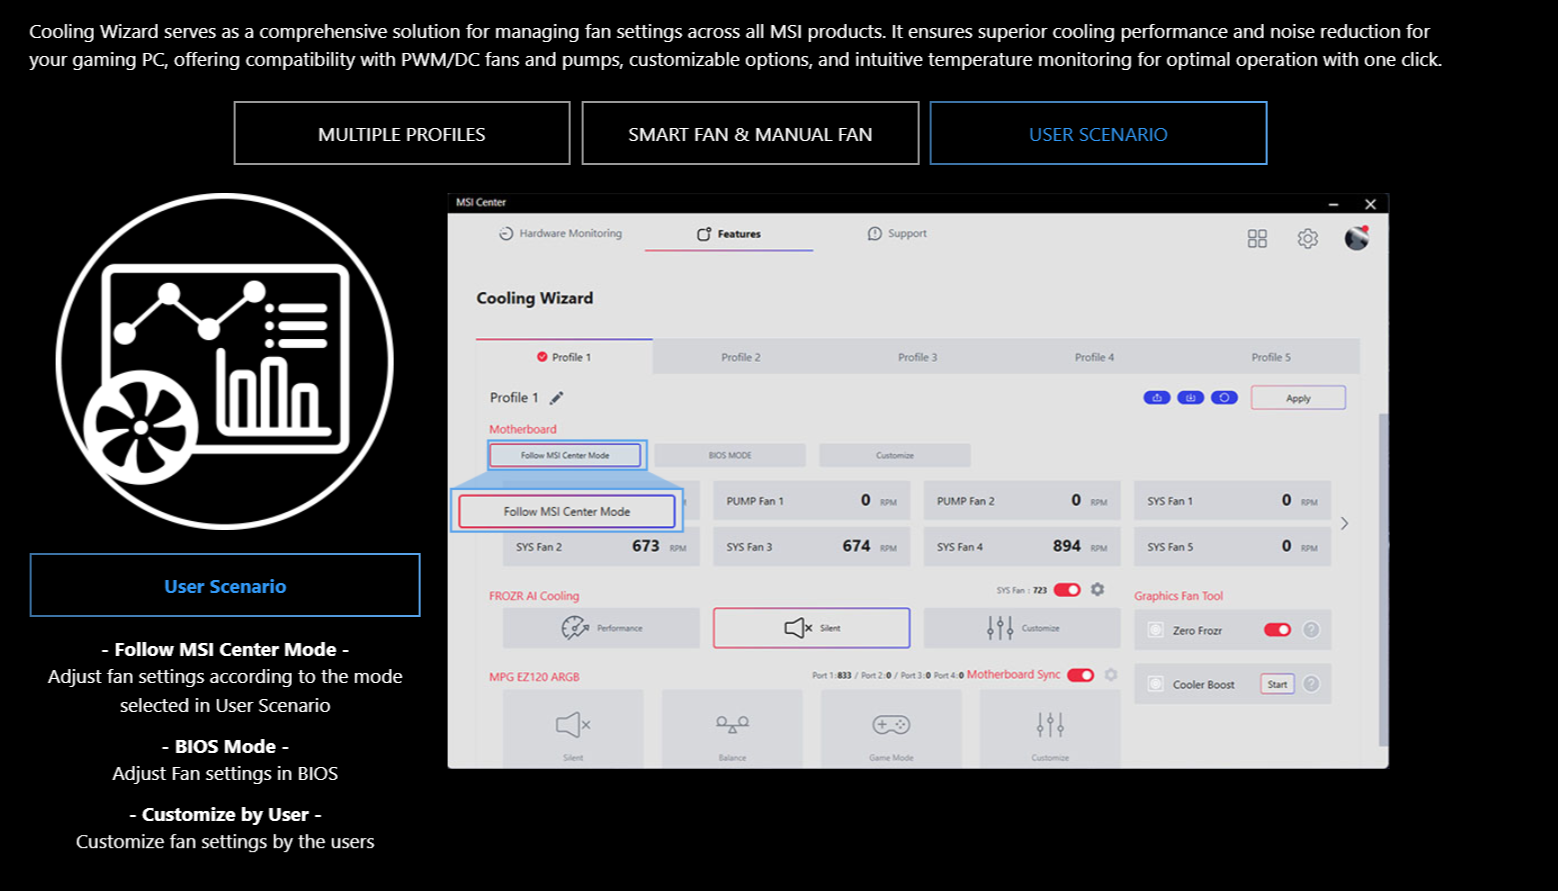Select BIOS MODE for motherboard
This screenshot has height=891, width=1558.
coord(730,455)
